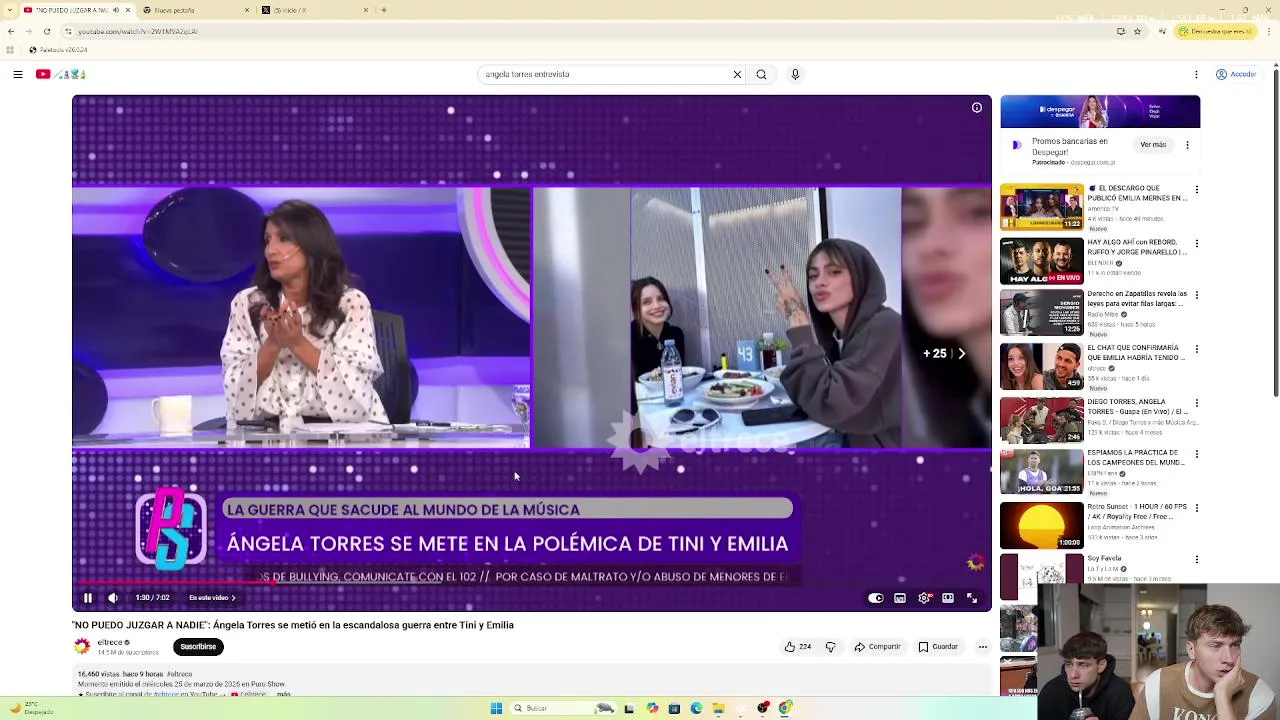Open options for 'EL CHAT QUE CONFIRMARÍA'
Viewport: 1280px width, 720px height.
point(1196,348)
